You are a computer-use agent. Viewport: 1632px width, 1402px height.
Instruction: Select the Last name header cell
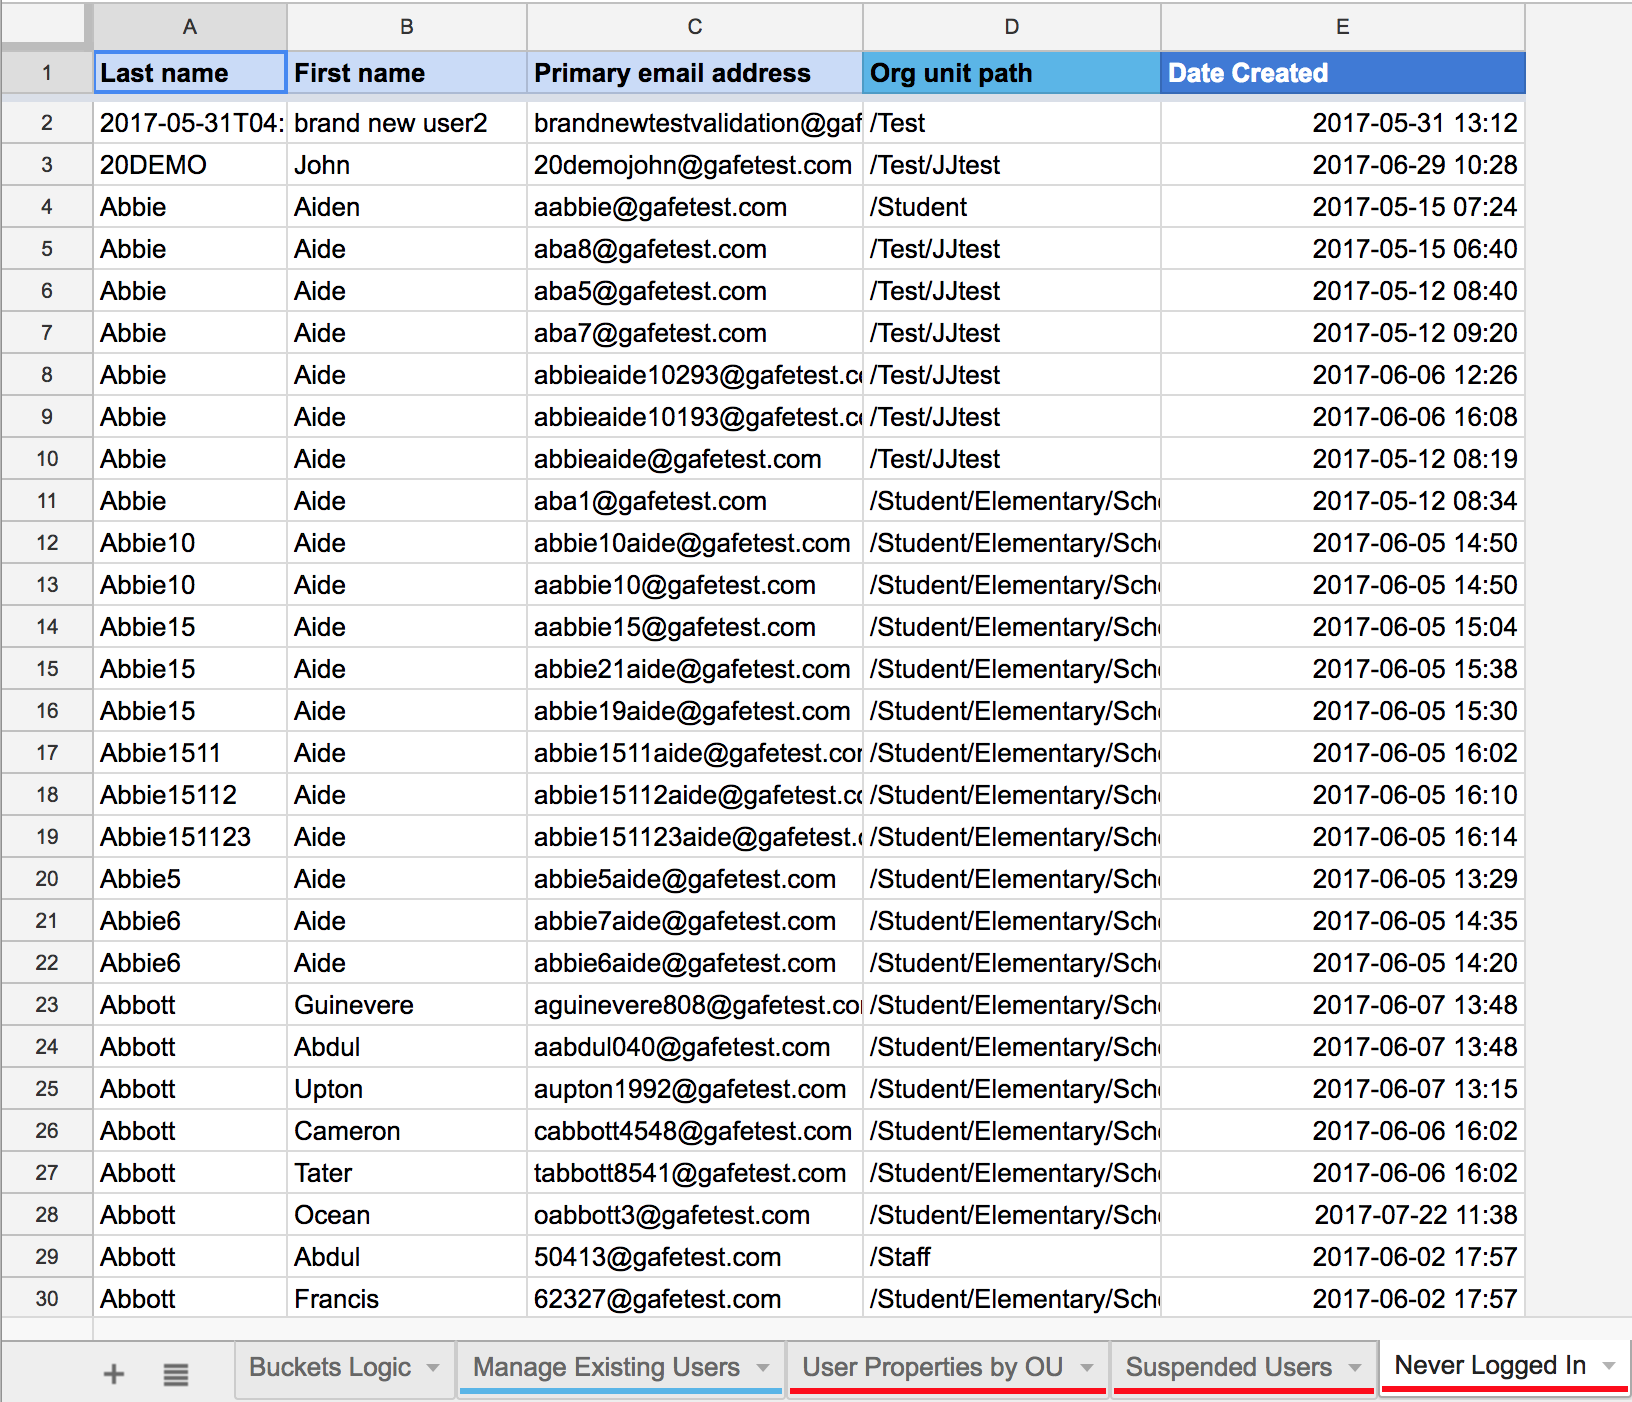coord(190,73)
